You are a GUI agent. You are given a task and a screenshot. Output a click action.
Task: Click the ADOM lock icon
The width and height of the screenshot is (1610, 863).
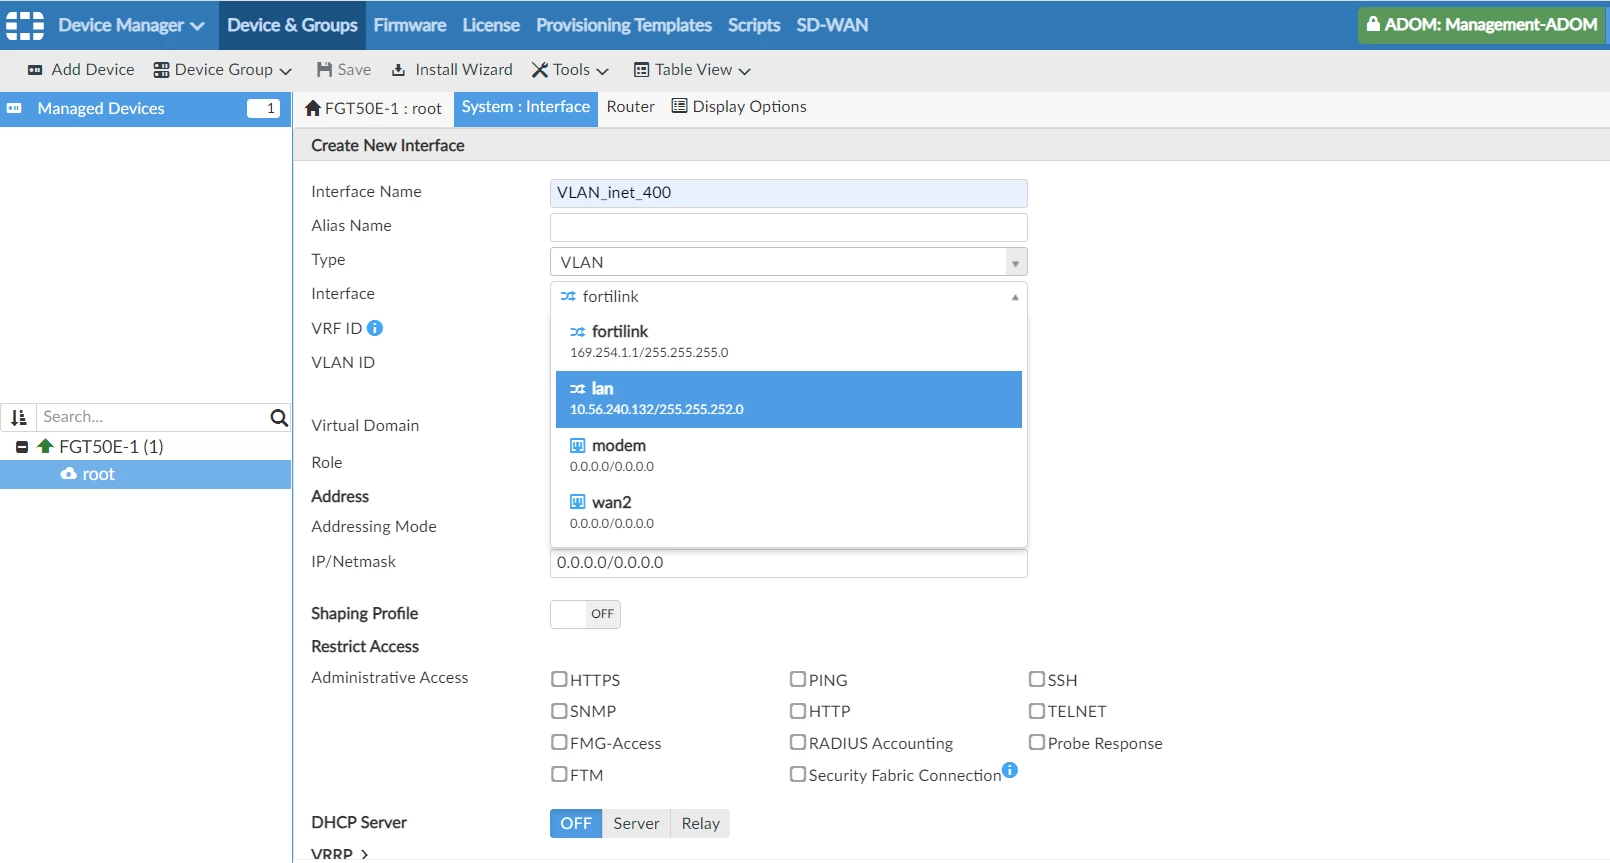[1373, 24]
